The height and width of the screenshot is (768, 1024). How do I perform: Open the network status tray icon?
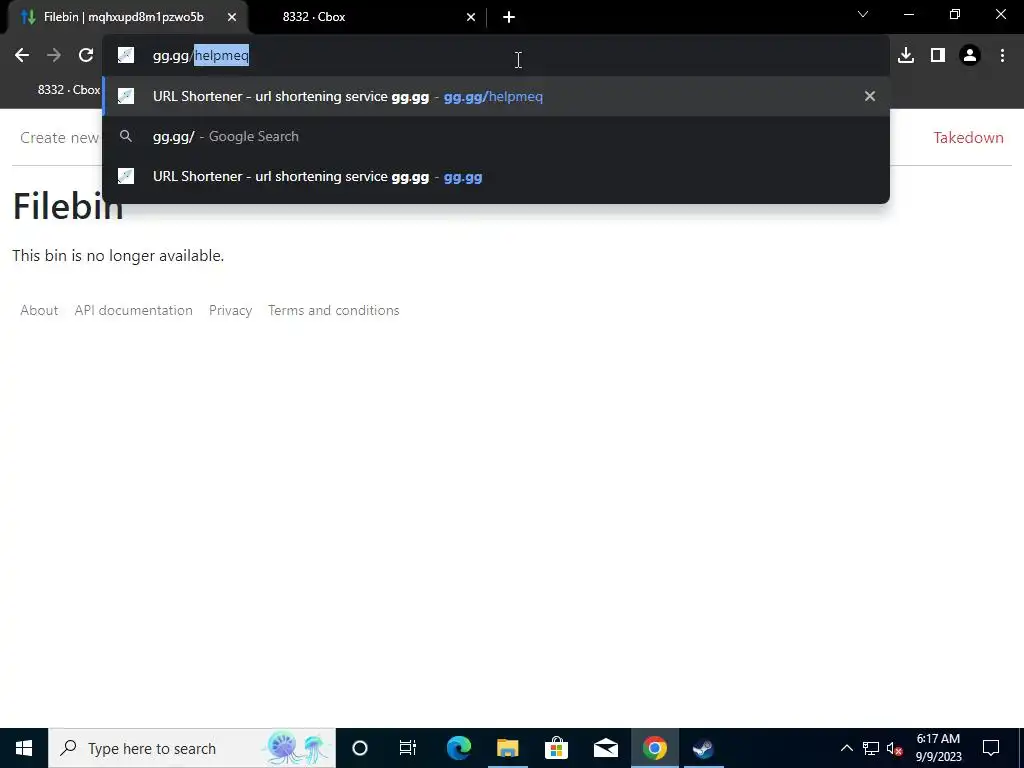point(871,748)
